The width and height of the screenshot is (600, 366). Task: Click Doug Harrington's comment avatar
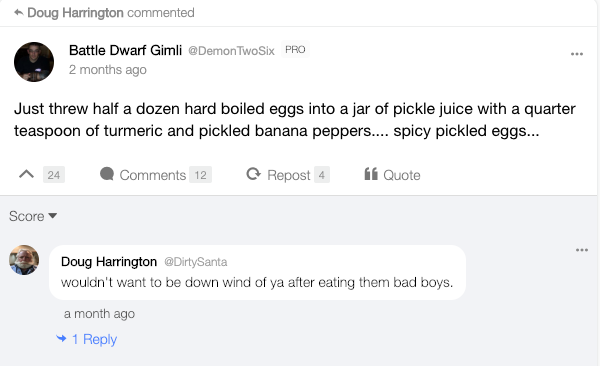[24, 260]
